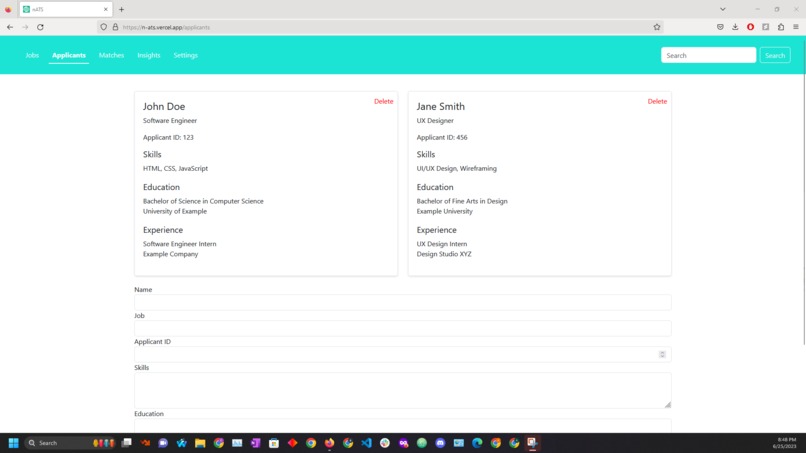Open the taskbar clock and date
The height and width of the screenshot is (453, 806).
(x=785, y=443)
